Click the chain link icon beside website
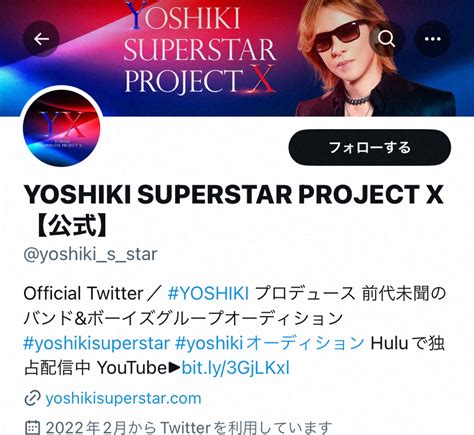 [x=32, y=399]
